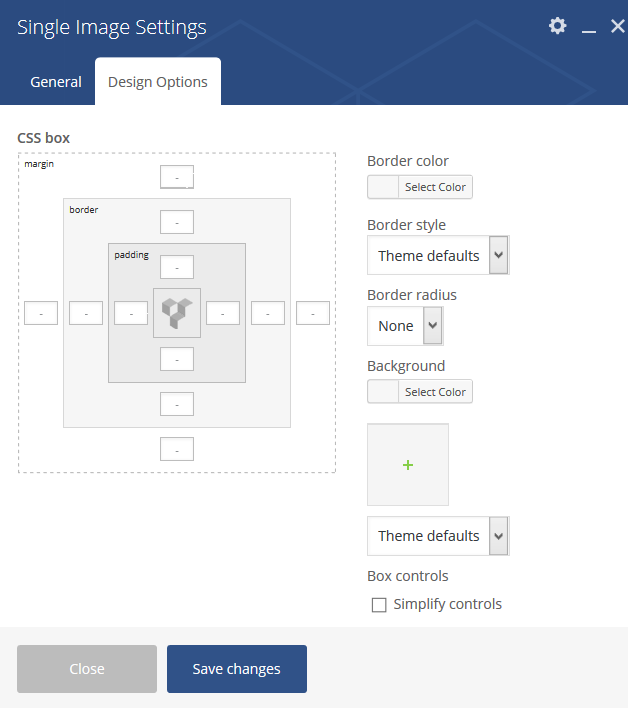
Task: Open the Border color picker
Action: (420, 187)
